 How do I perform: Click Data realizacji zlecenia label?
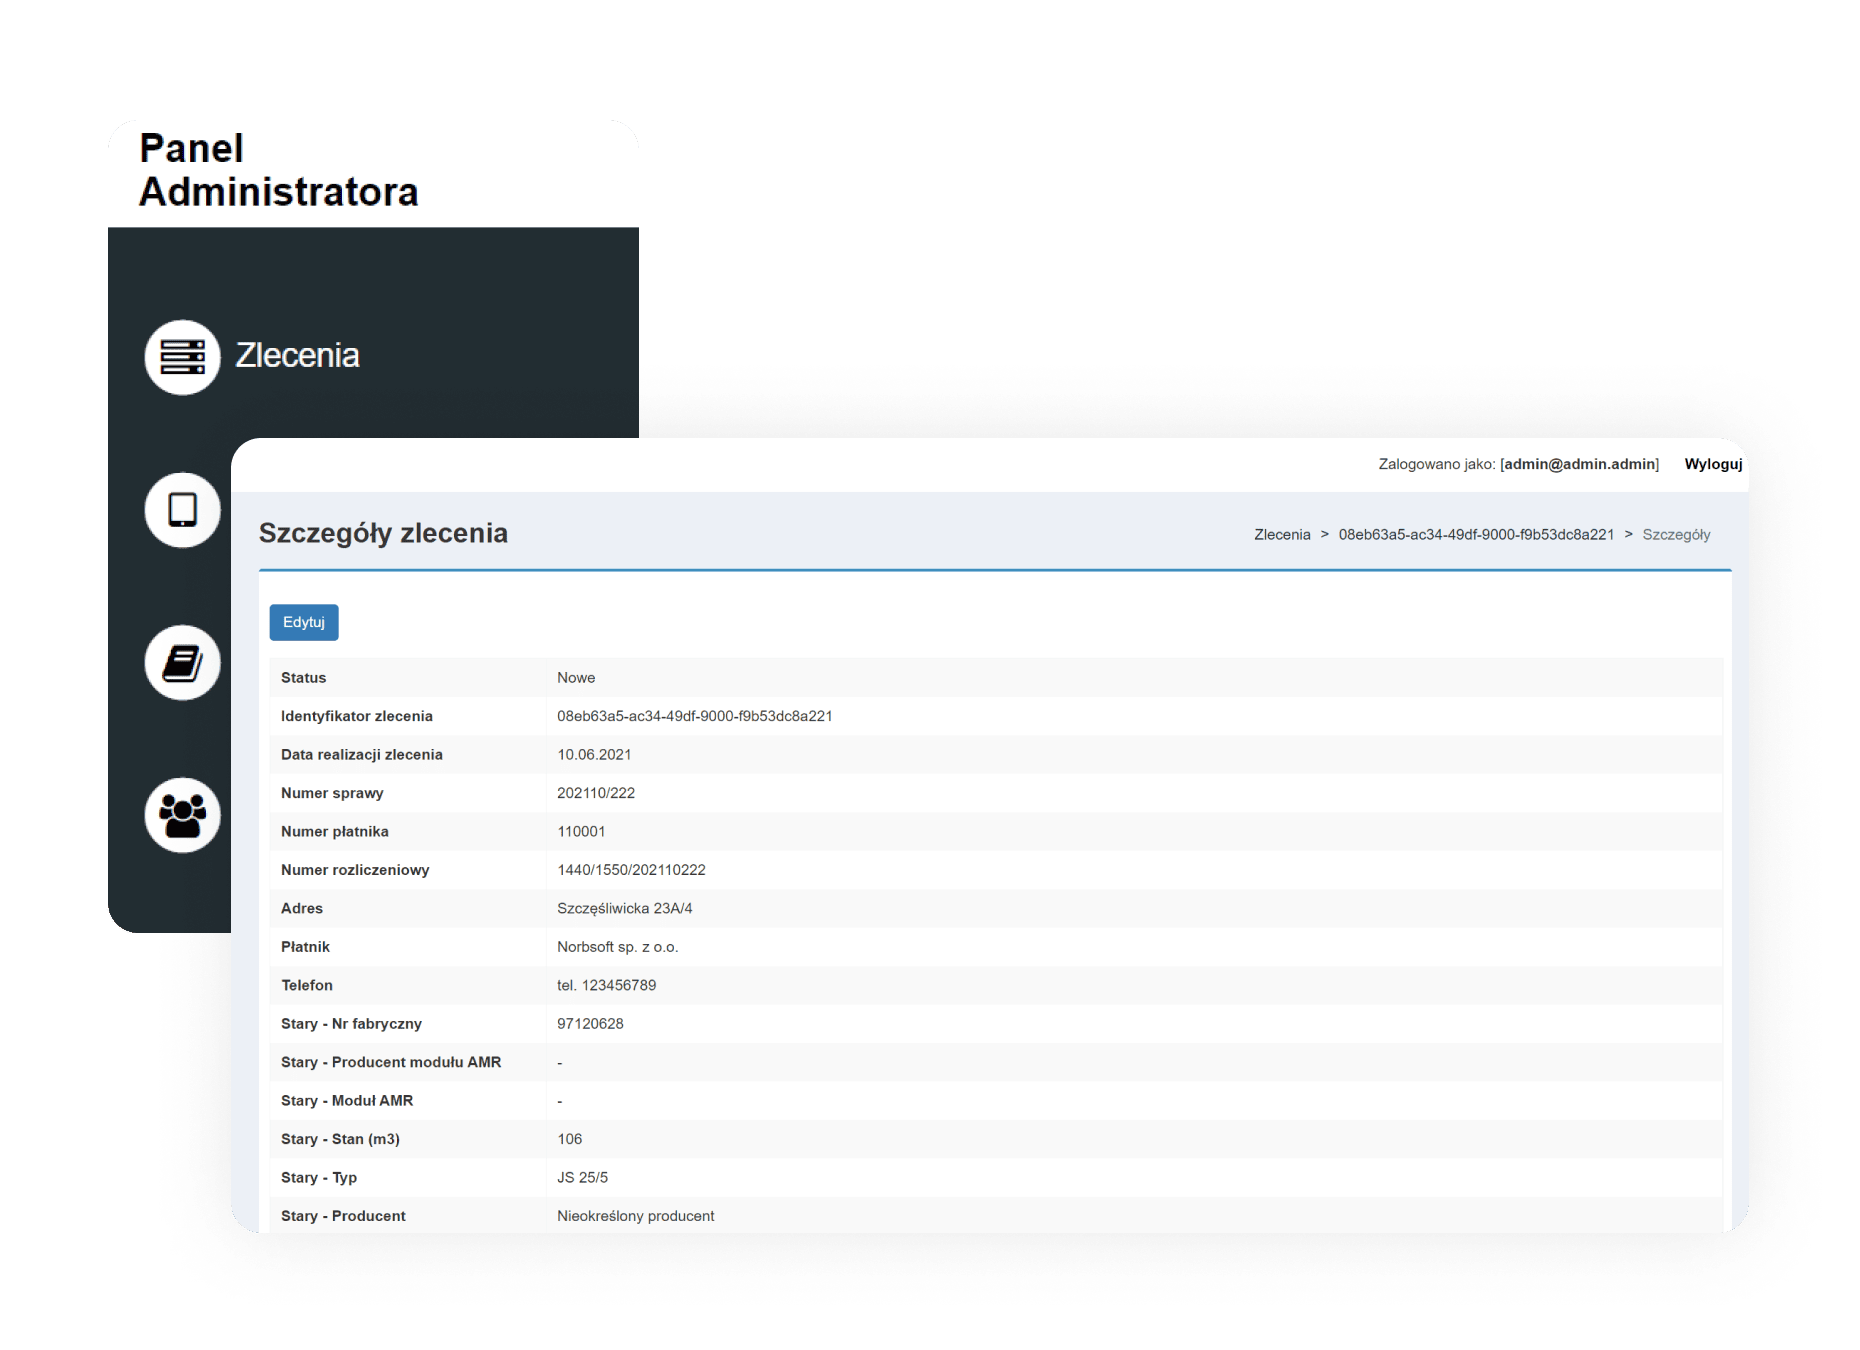[362, 755]
